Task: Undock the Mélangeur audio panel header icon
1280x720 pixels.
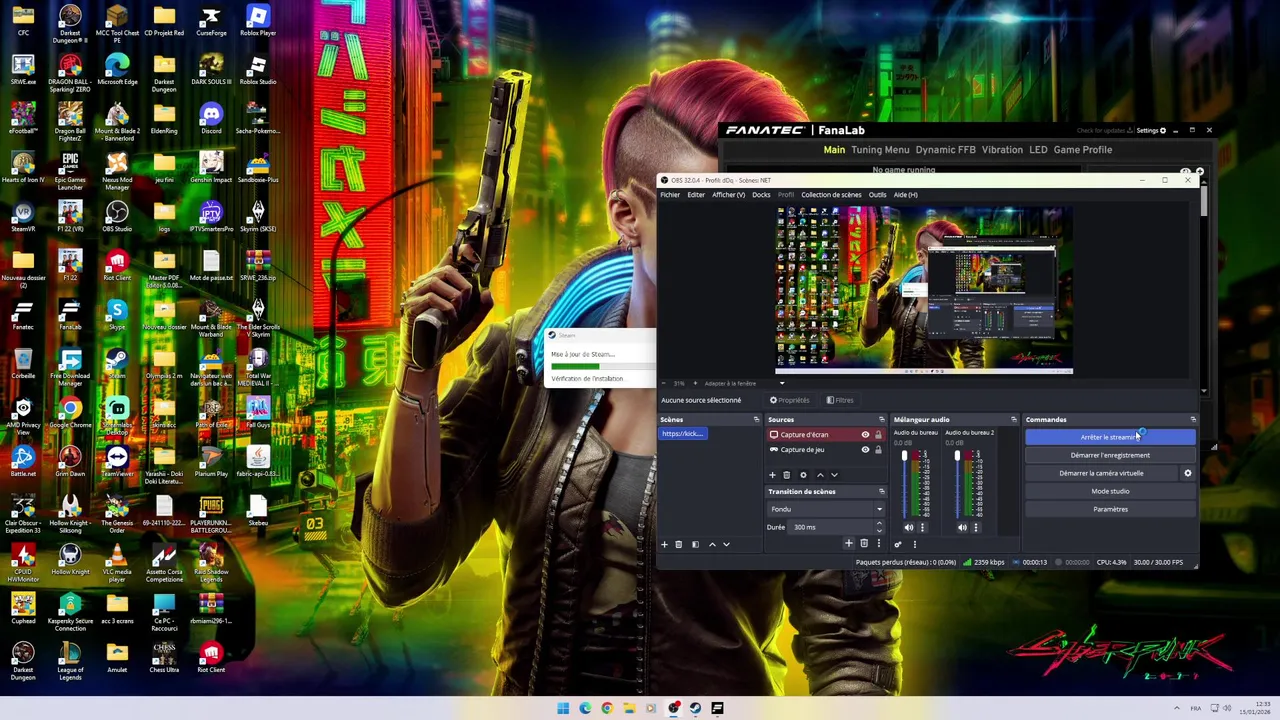Action: point(1014,419)
